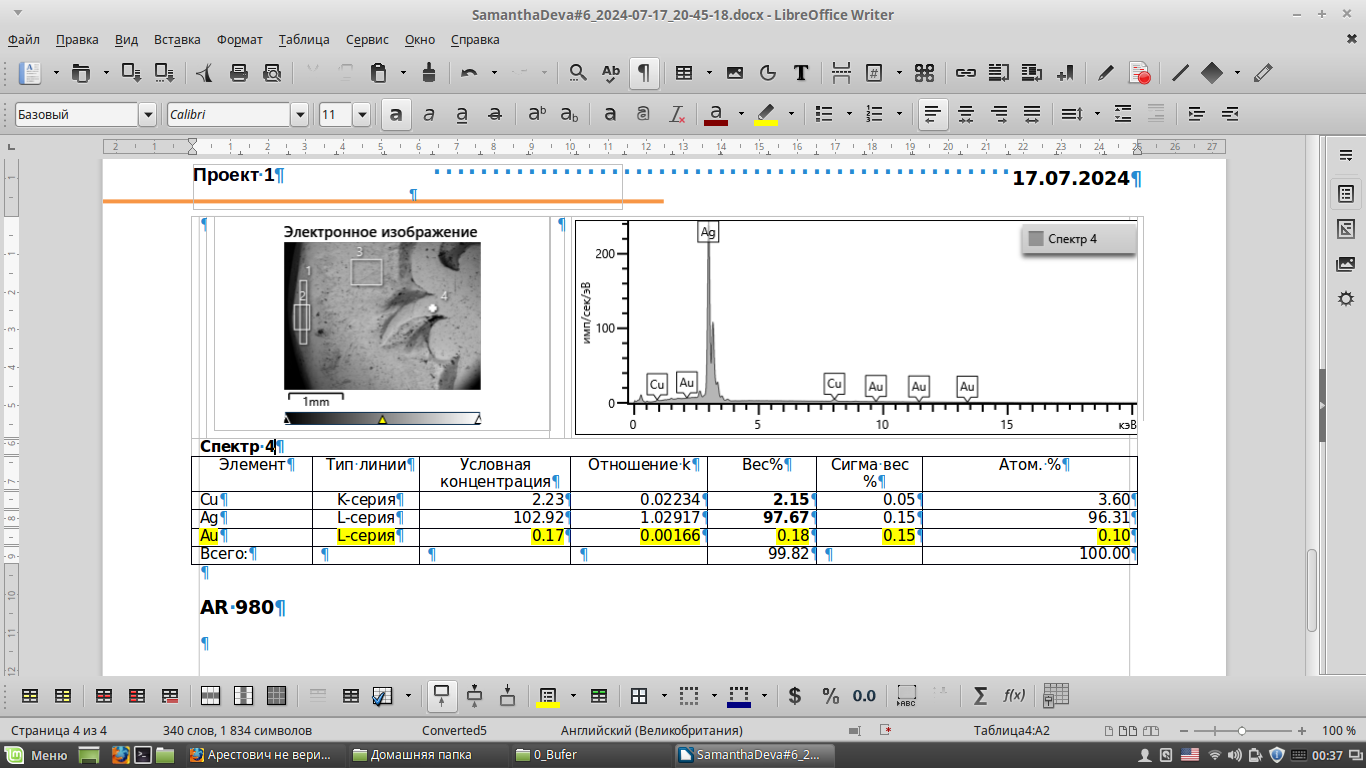Apply currency number format to cell
Viewport: 1366px width, 768px height.
pos(795,696)
